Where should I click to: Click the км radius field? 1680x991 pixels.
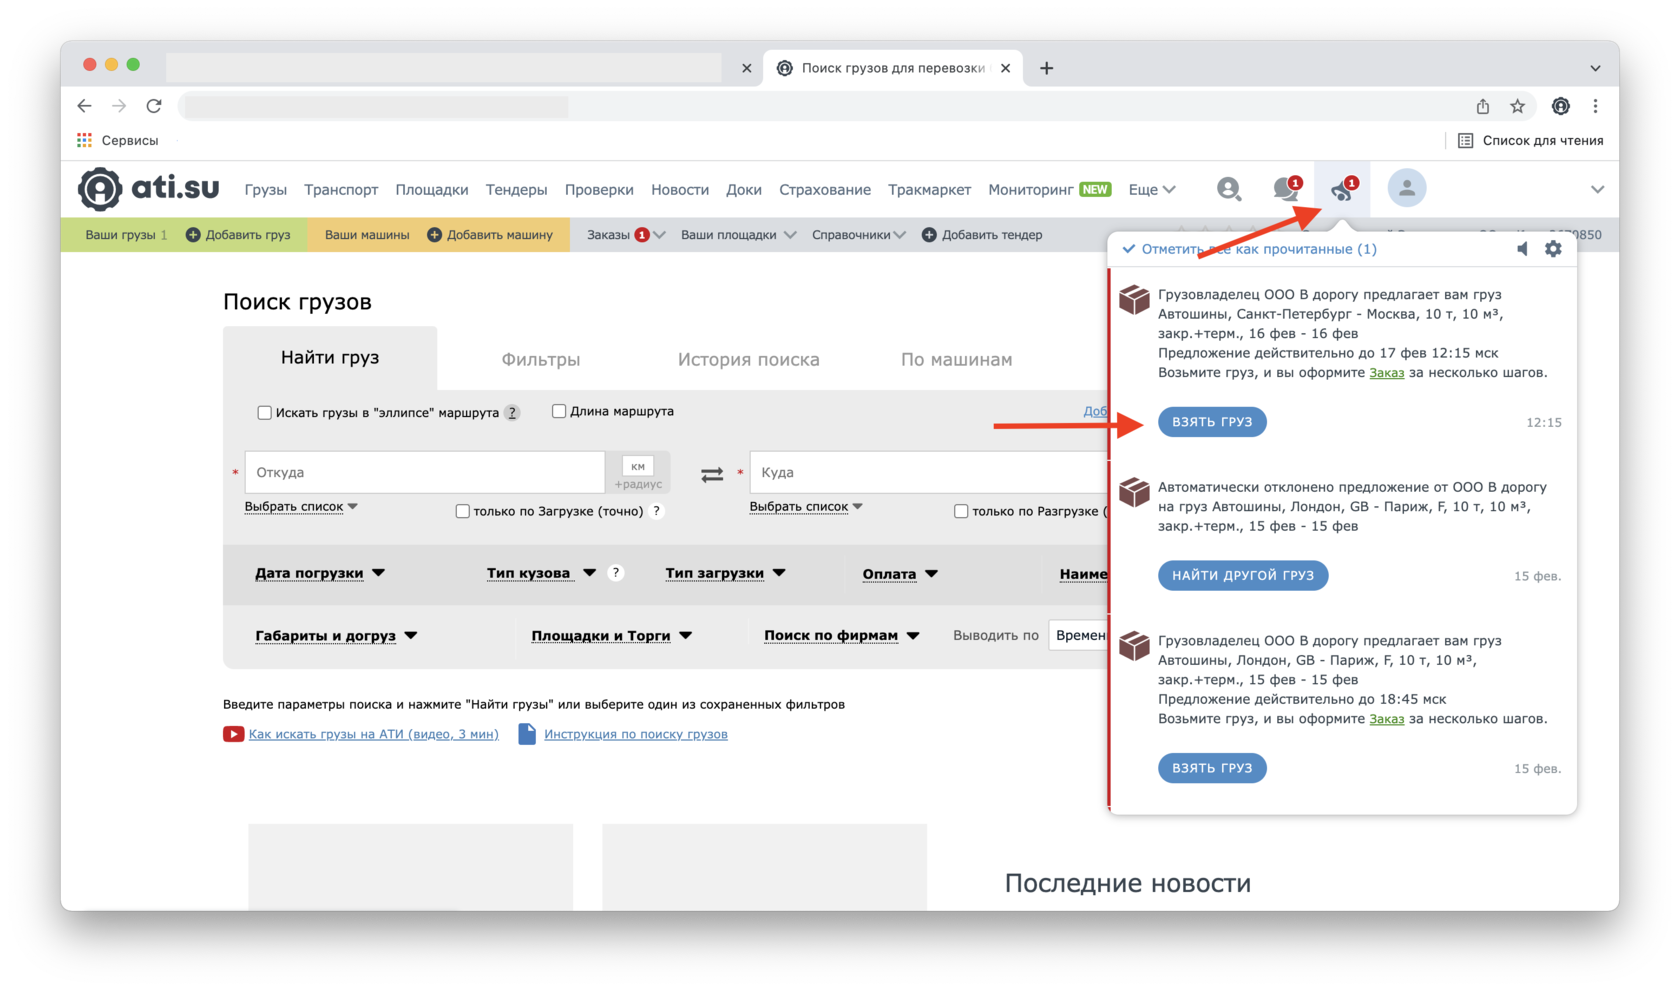coord(638,466)
